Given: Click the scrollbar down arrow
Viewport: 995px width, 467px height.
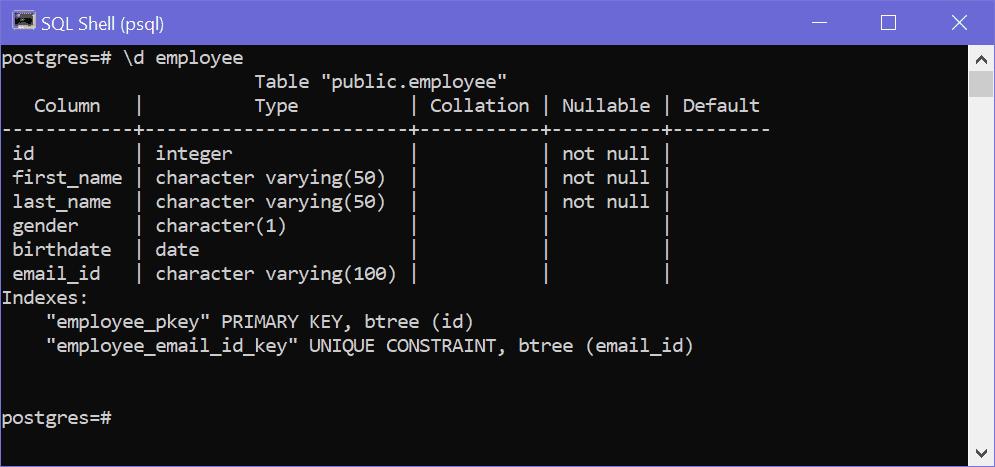Looking at the screenshot, I should pyautogui.click(x=981, y=454).
